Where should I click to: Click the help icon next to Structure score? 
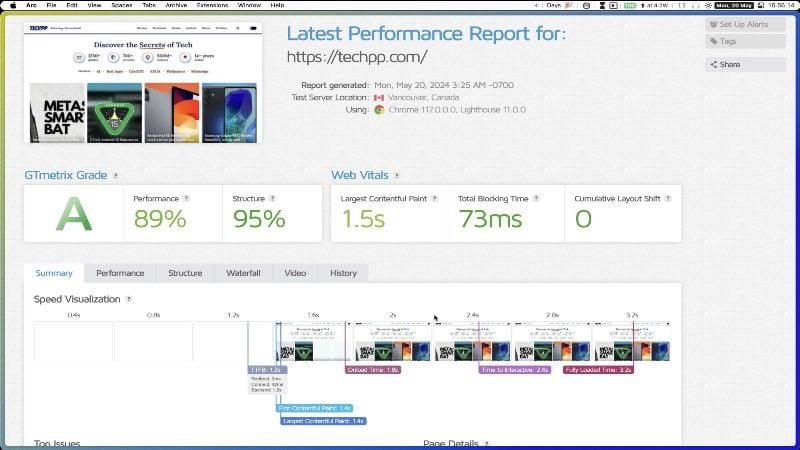tap(272, 198)
